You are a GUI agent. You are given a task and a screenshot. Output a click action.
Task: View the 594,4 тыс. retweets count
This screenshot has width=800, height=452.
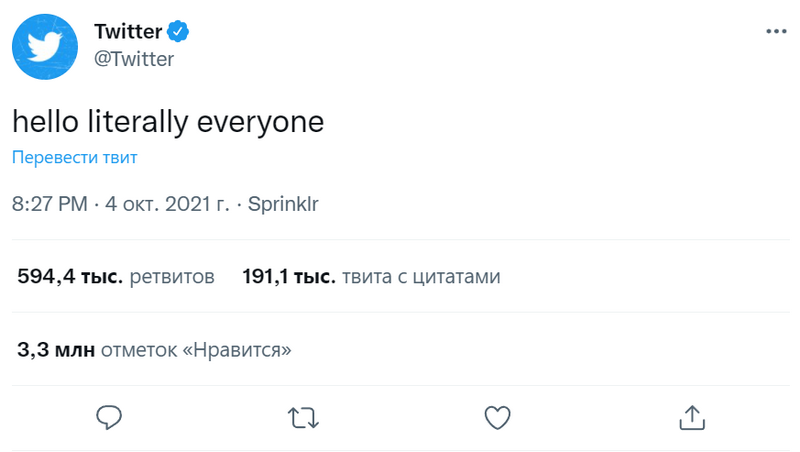point(70,277)
